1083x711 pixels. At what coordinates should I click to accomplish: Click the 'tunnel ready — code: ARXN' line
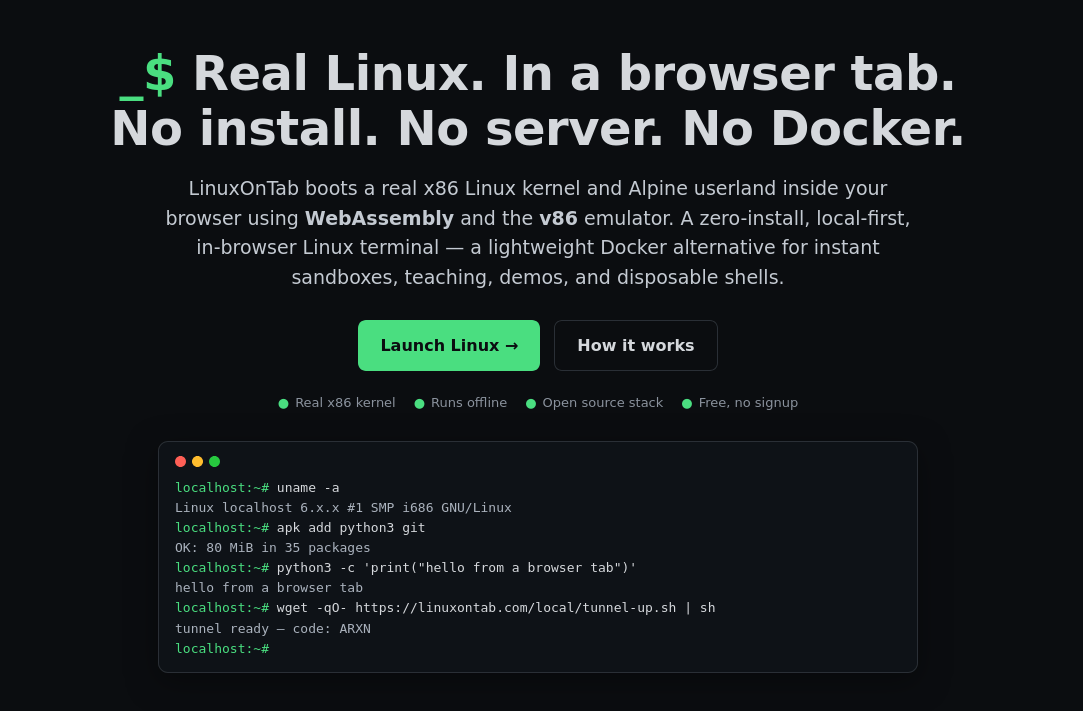[273, 629]
